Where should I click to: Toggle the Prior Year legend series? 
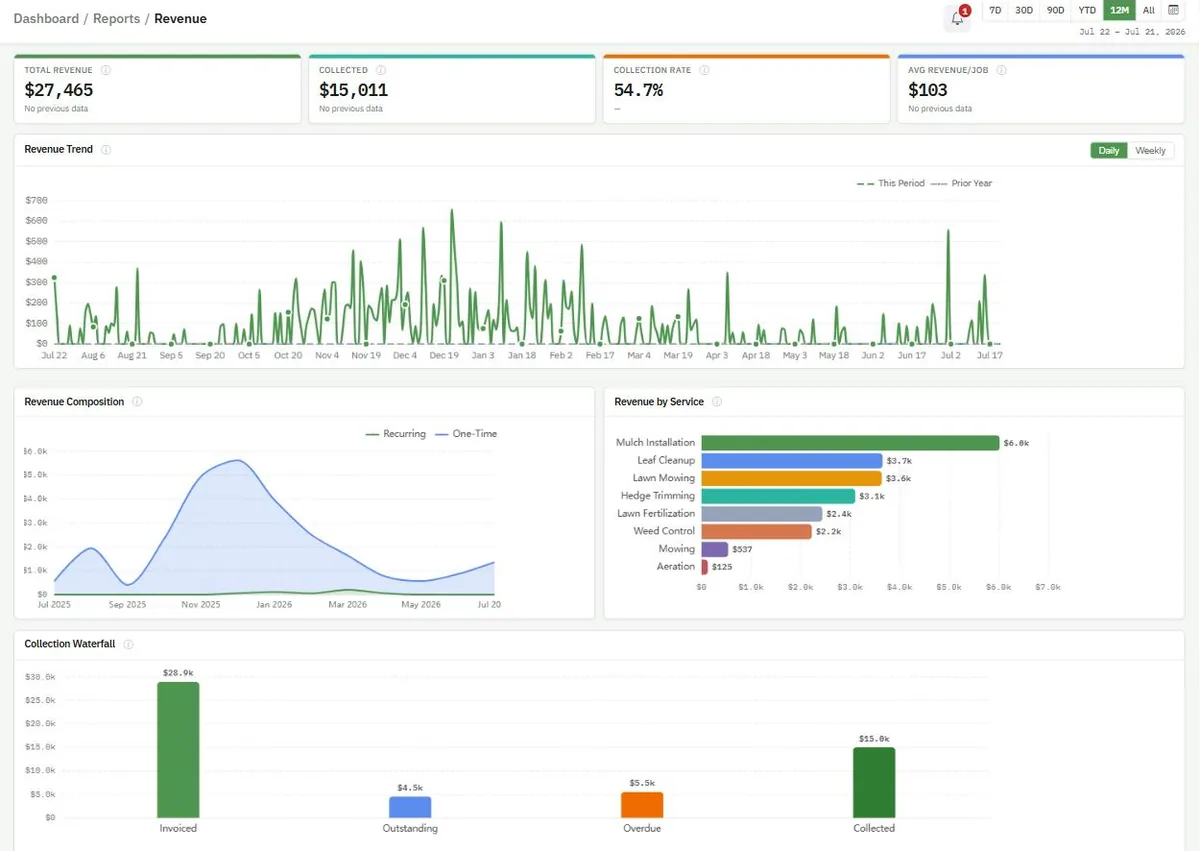(961, 184)
